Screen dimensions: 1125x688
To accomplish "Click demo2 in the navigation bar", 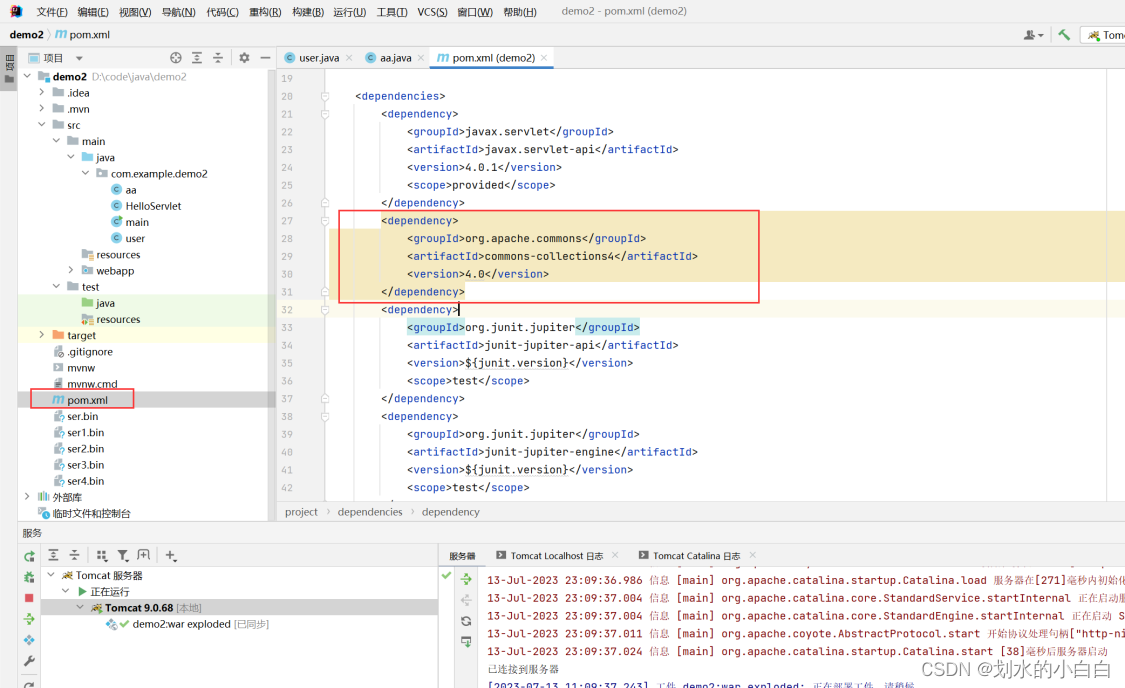I will pyautogui.click(x=27, y=34).
